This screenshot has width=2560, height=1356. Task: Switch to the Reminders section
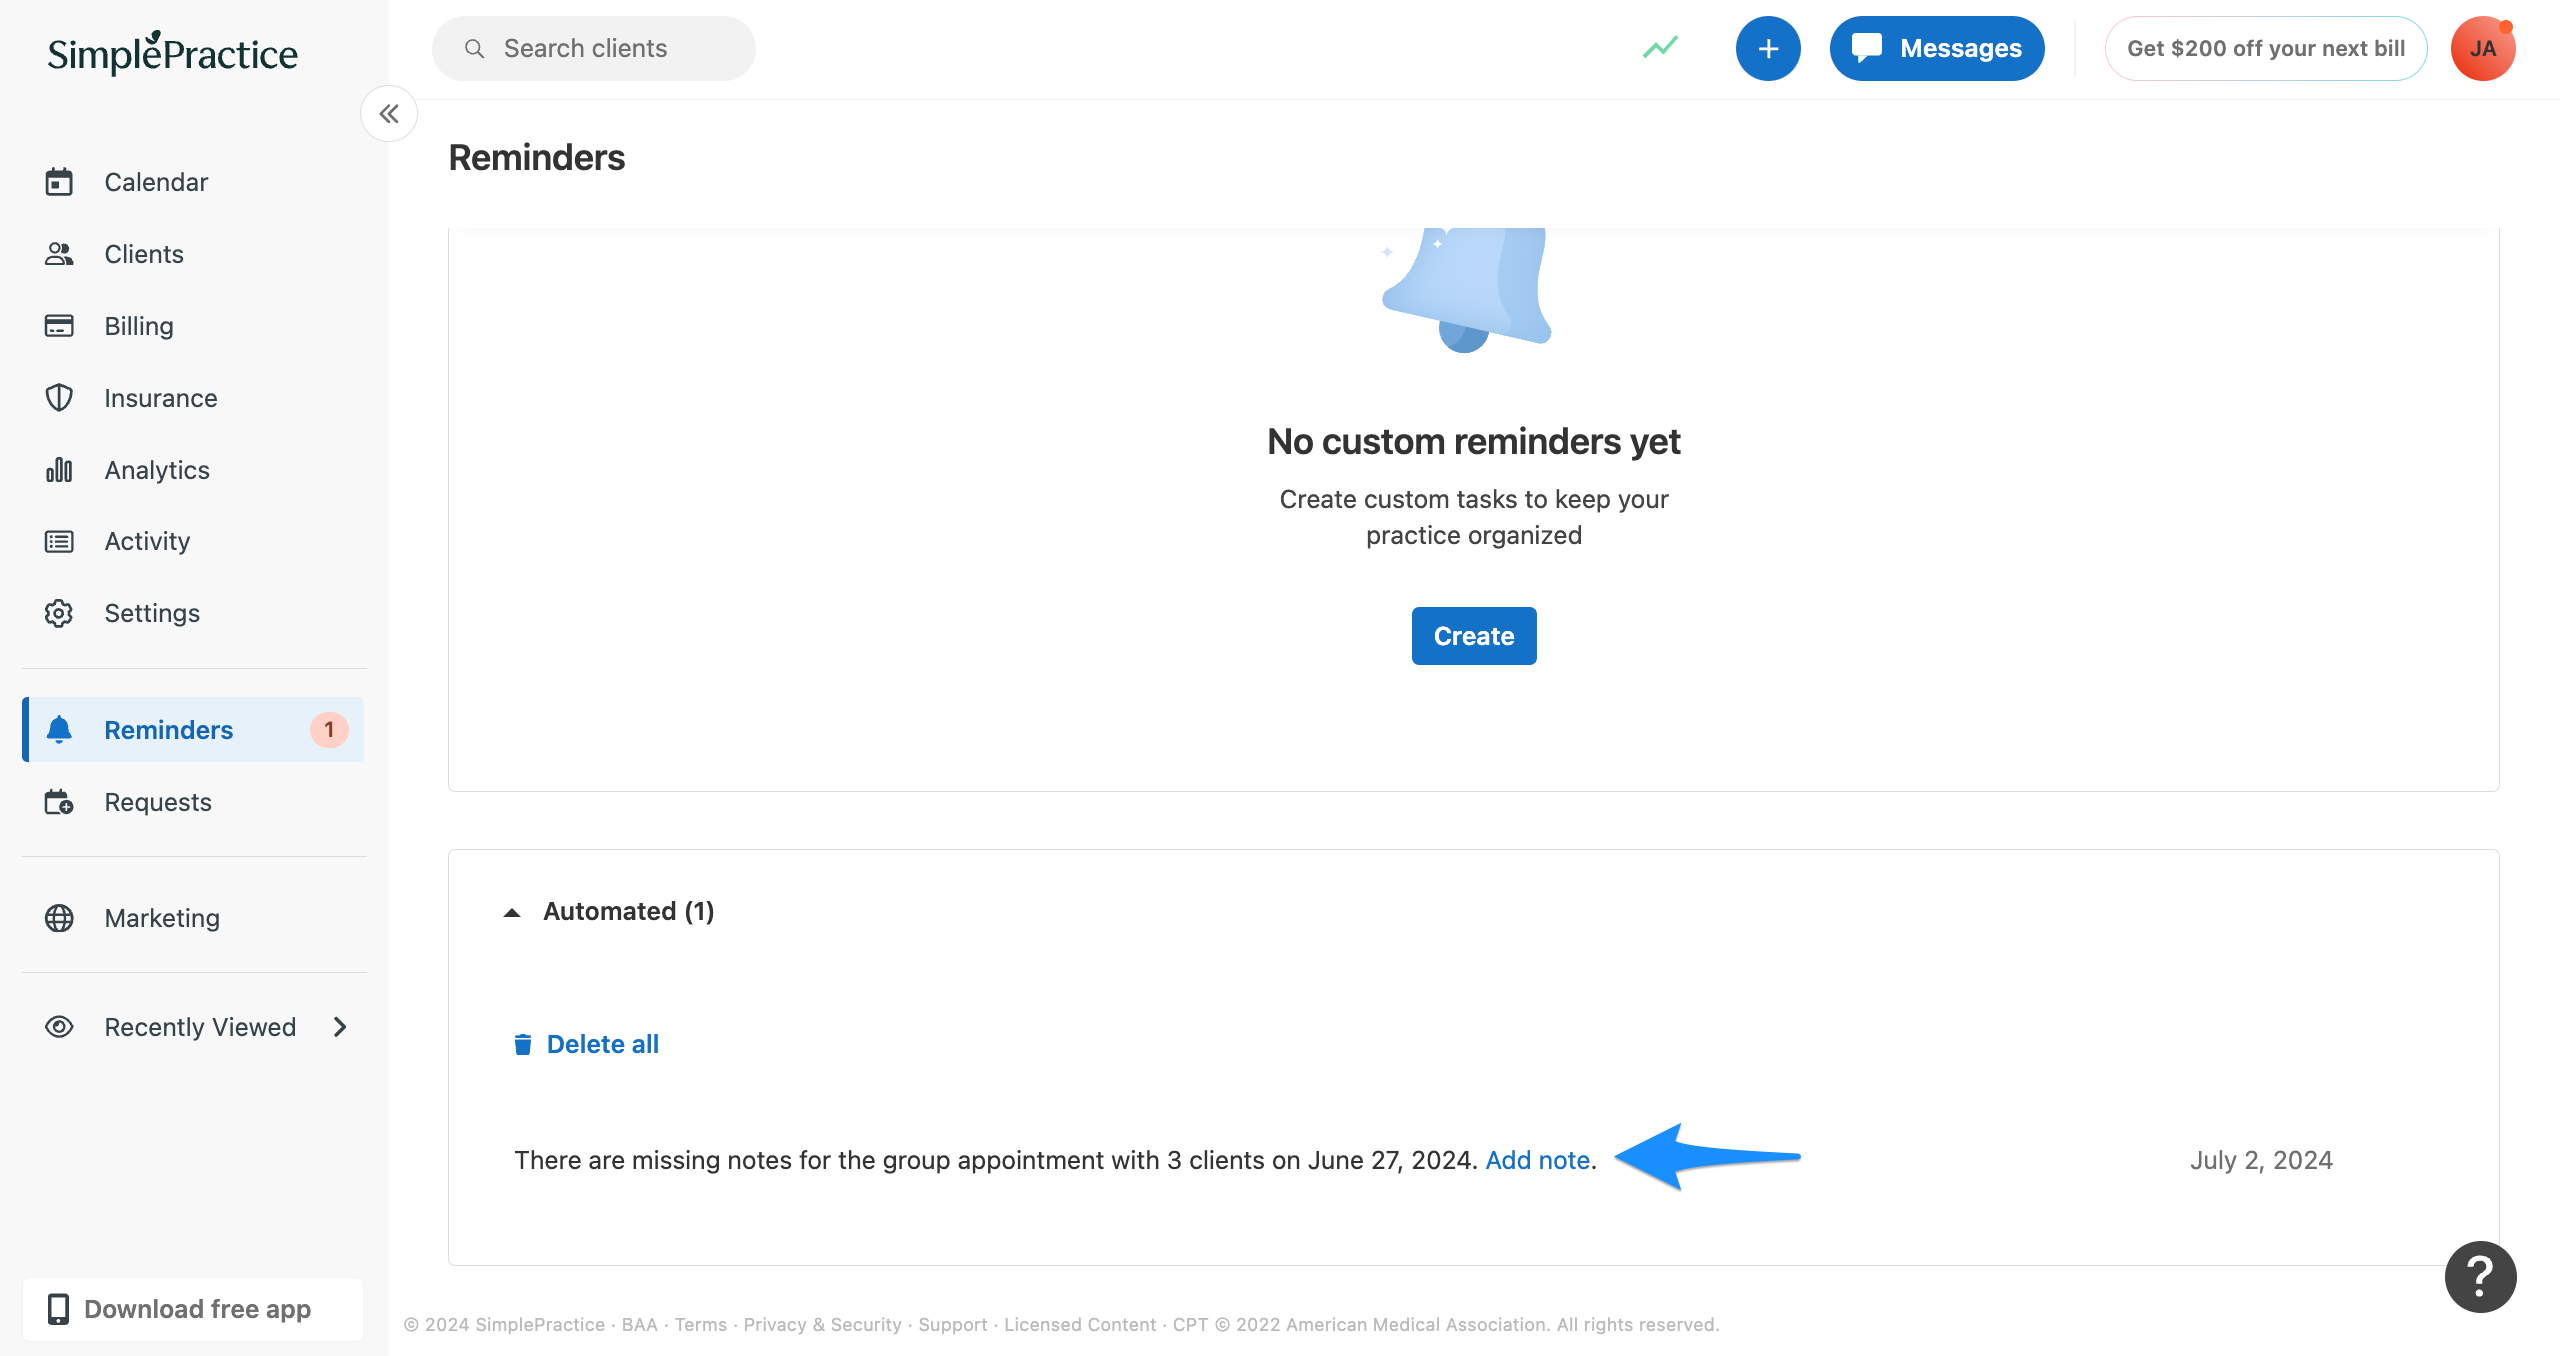[x=168, y=729]
